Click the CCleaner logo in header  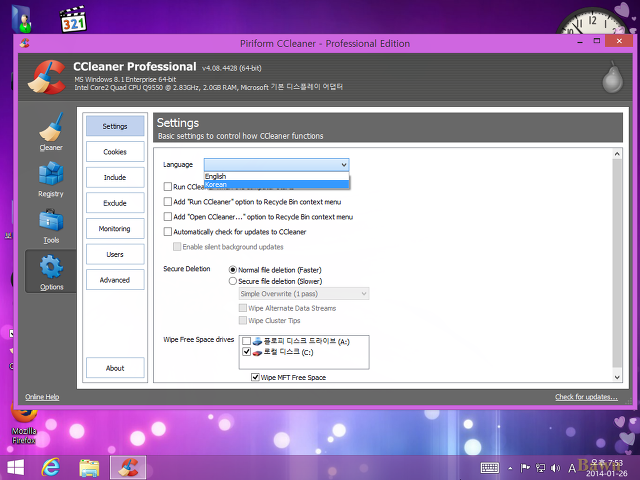click(x=47, y=77)
